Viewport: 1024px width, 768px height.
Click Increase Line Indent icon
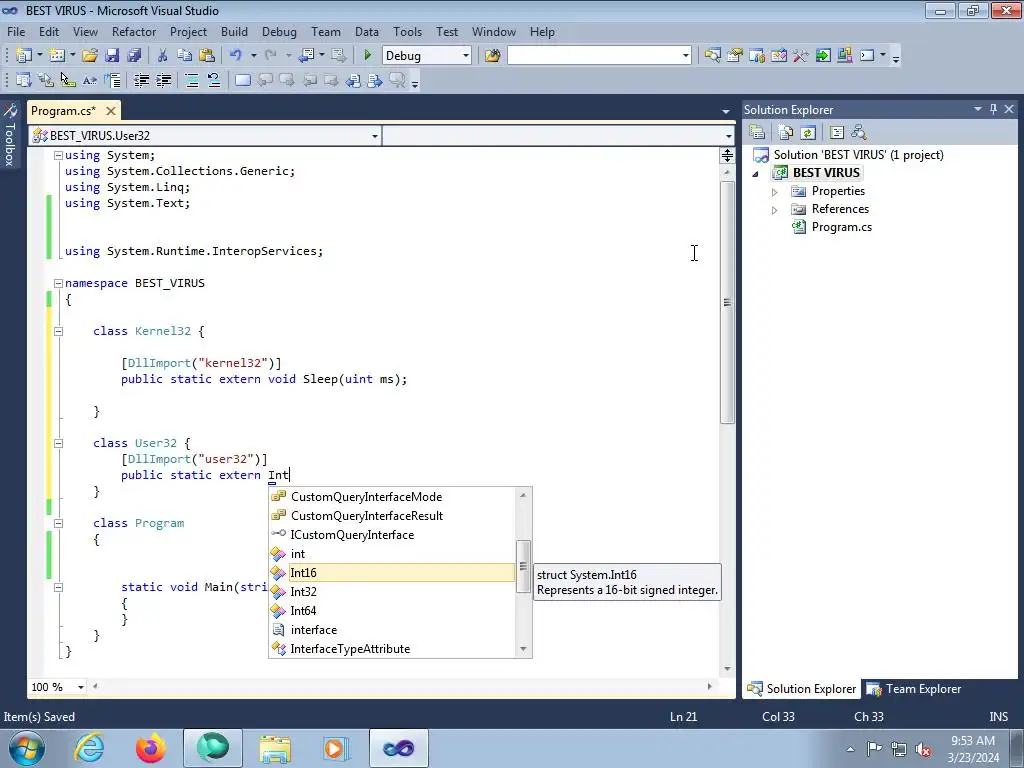click(164, 80)
